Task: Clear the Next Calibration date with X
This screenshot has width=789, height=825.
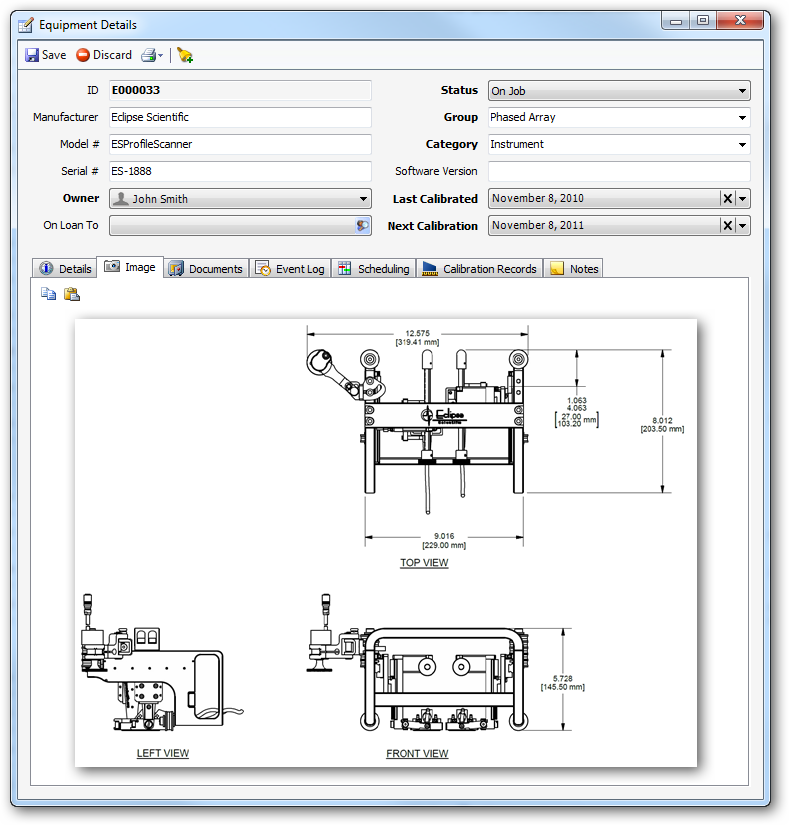Action: [x=727, y=226]
